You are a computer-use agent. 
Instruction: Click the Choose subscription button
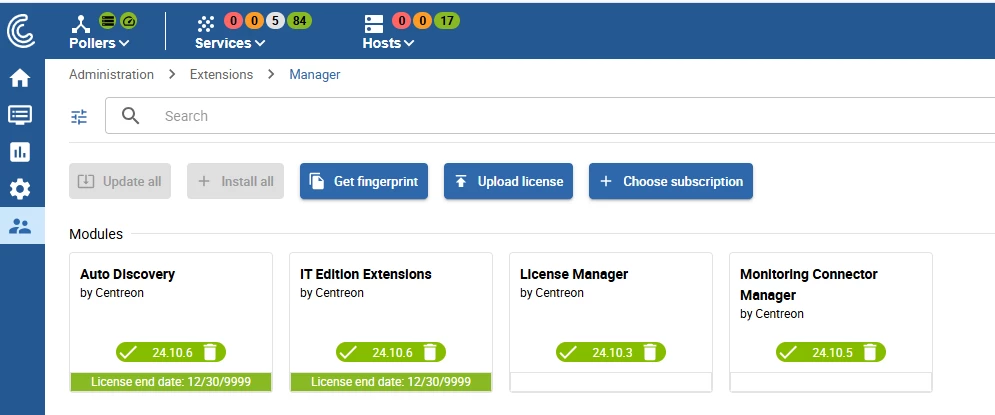(x=671, y=181)
